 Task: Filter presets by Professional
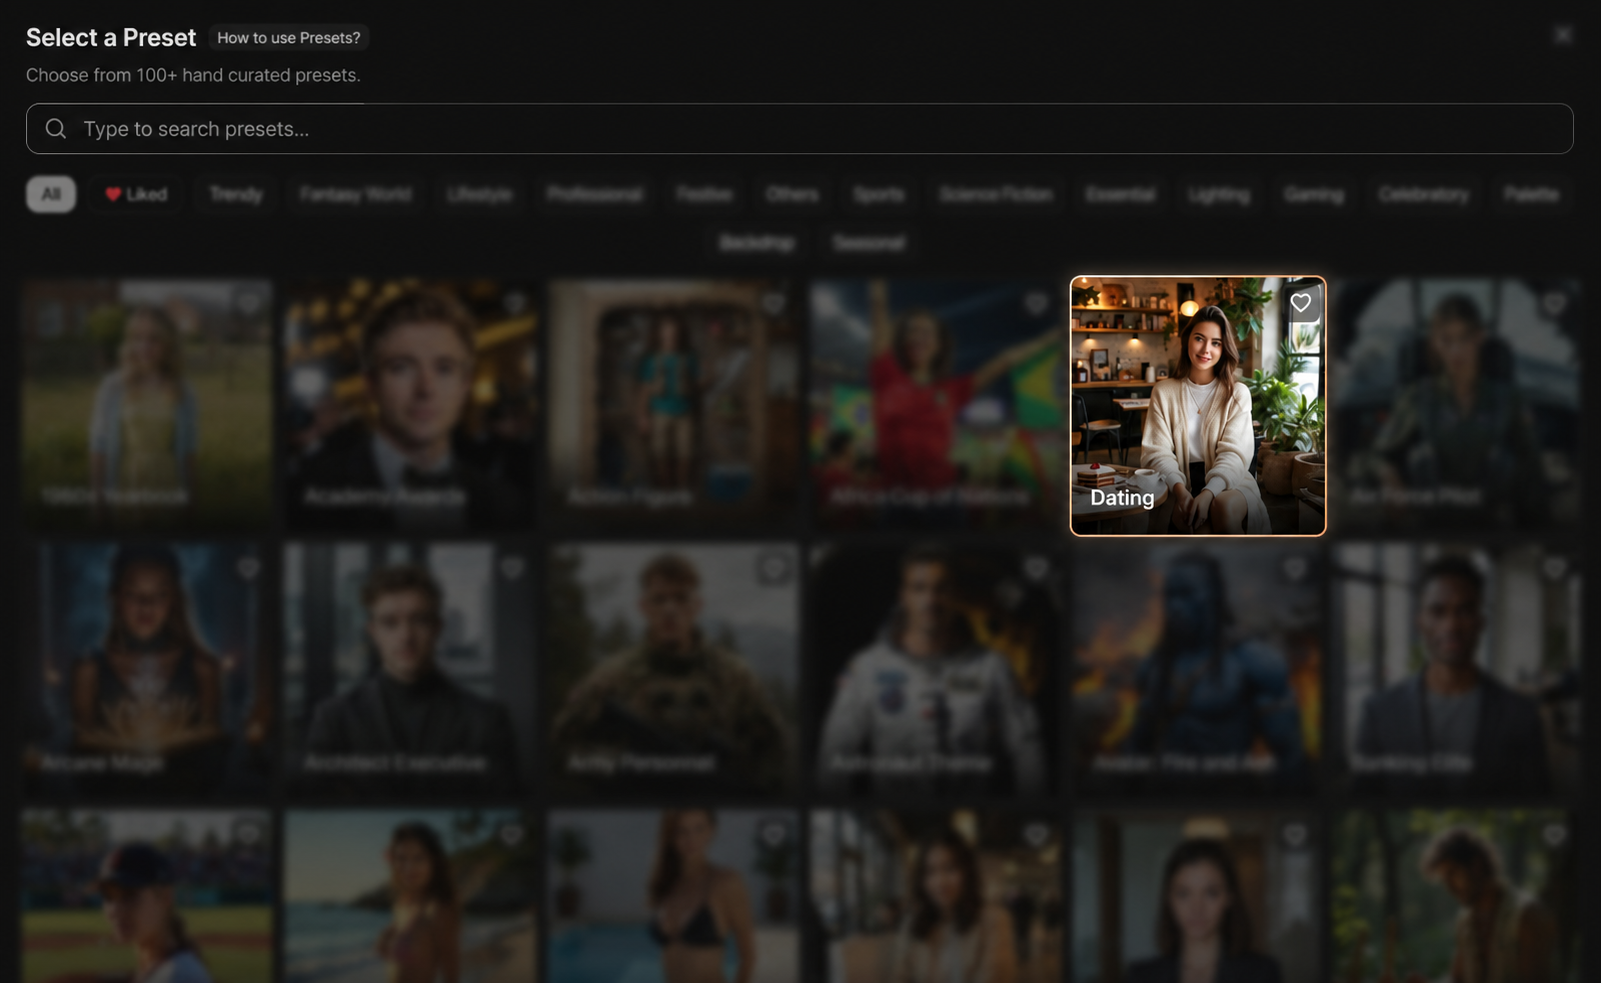[x=595, y=194]
